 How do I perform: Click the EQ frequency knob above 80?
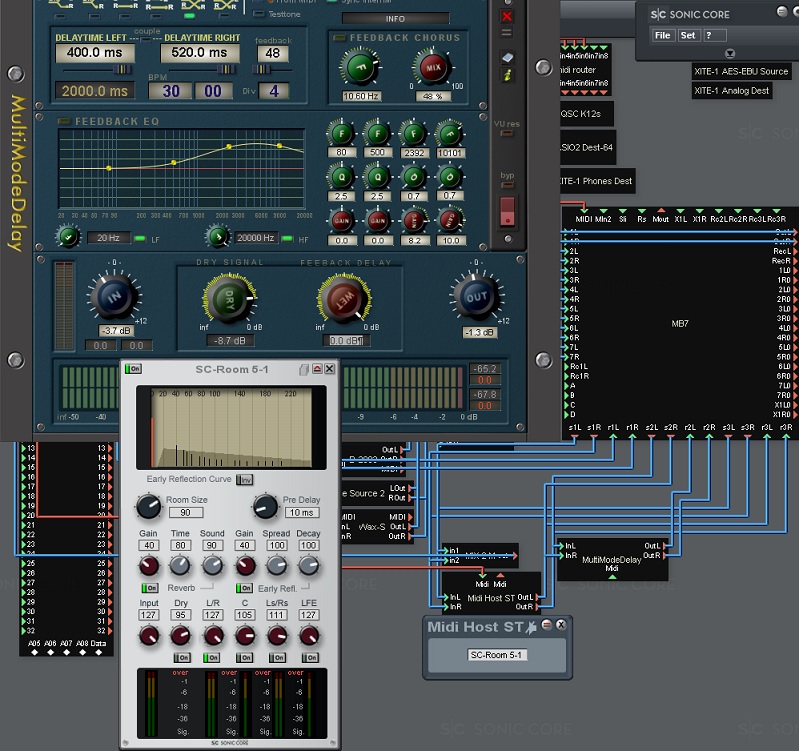341,133
